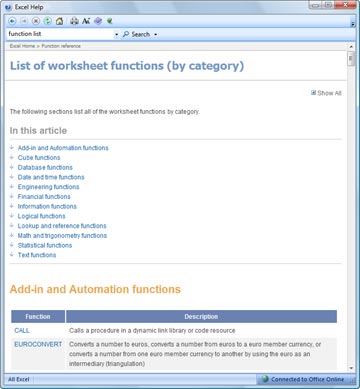Jump to Date and time functions

coord(51,177)
